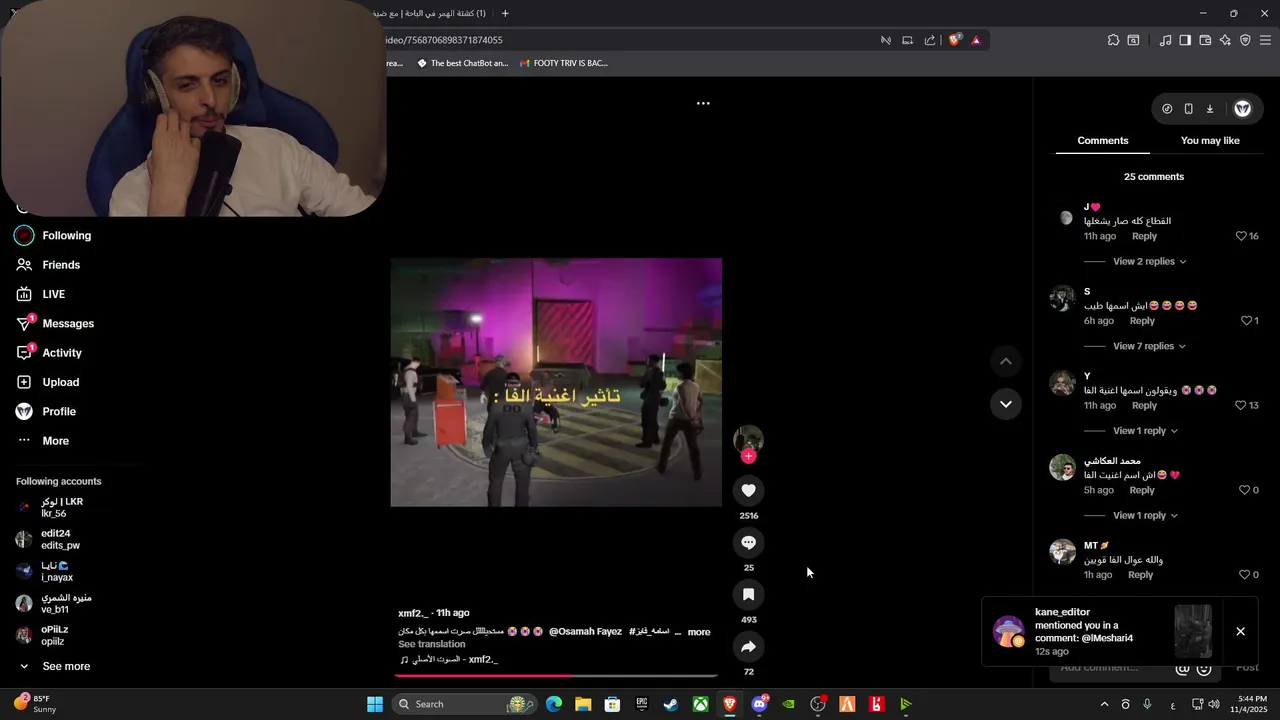Open video options three-dot menu
This screenshot has width=1280, height=720.
(x=703, y=103)
